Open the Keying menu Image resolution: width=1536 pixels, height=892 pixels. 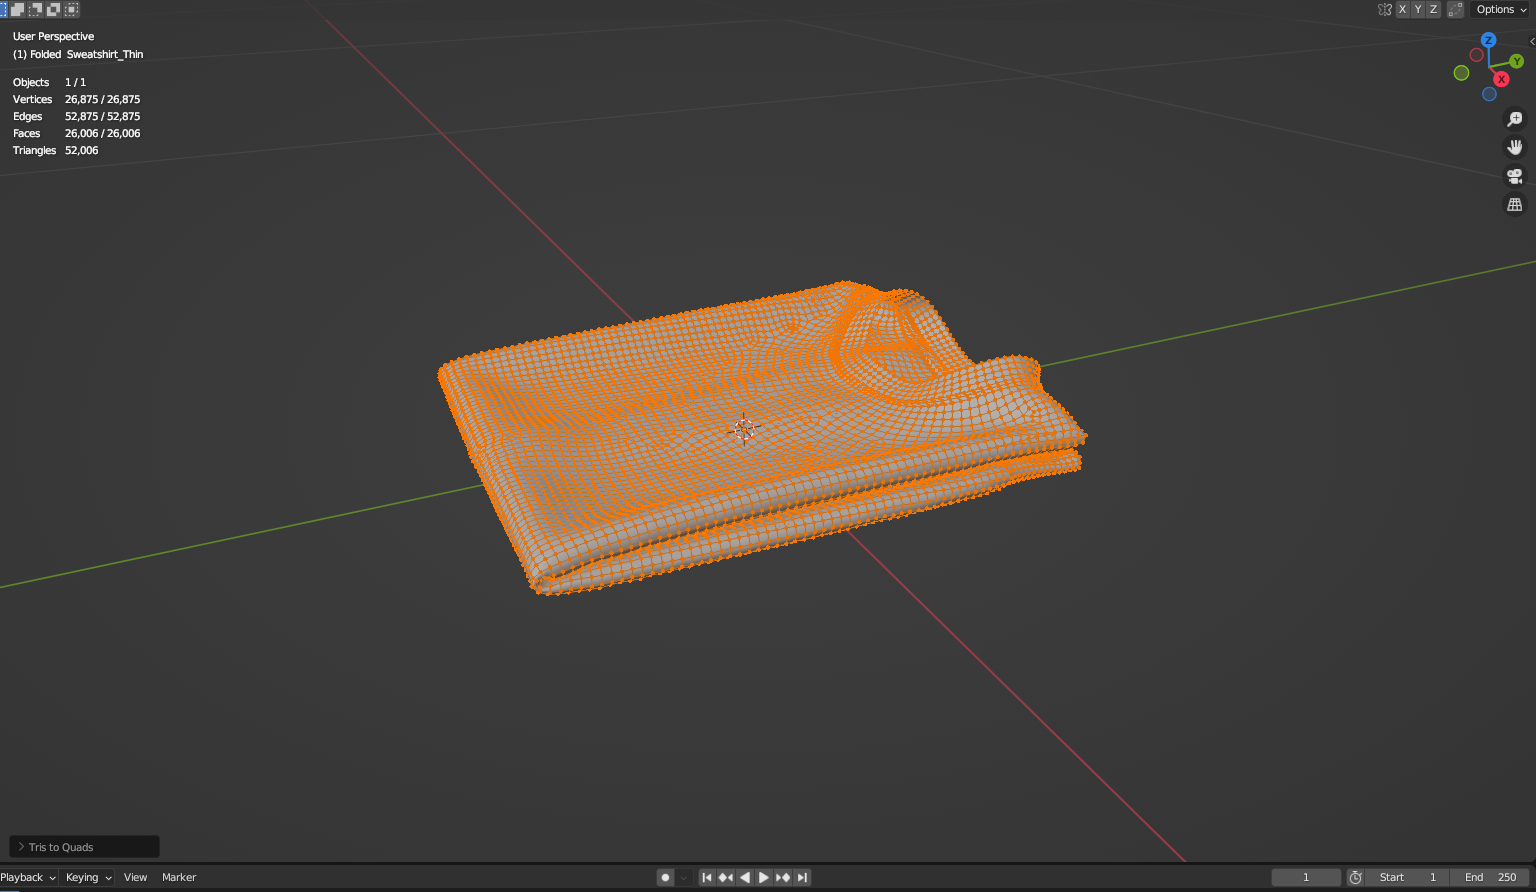[x=89, y=877]
